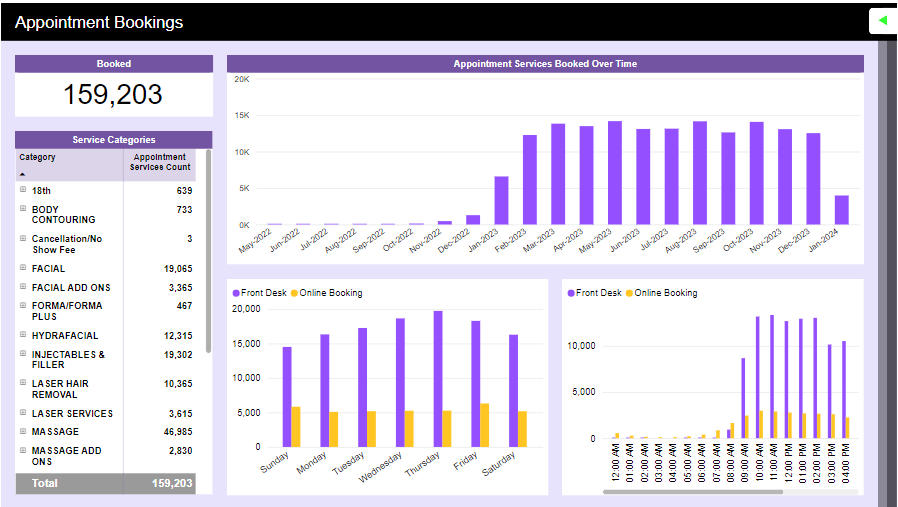
Task: Click the purple Thursday Front Desk bar
Action: [437, 378]
